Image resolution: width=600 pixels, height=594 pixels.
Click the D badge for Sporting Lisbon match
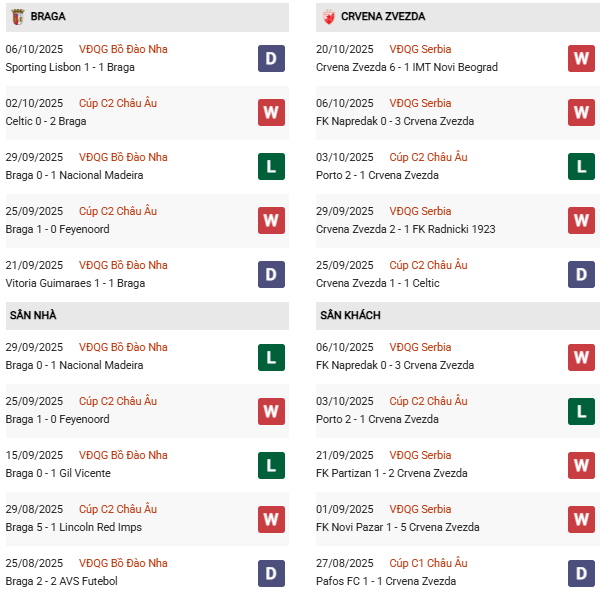point(271,59)
